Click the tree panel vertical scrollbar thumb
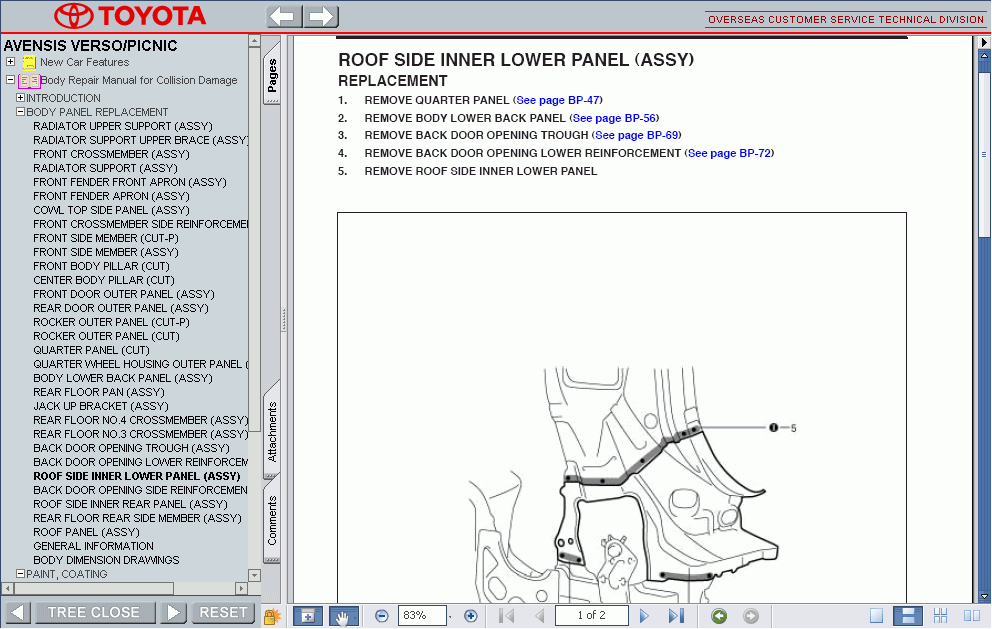 [x=254, y=240]
